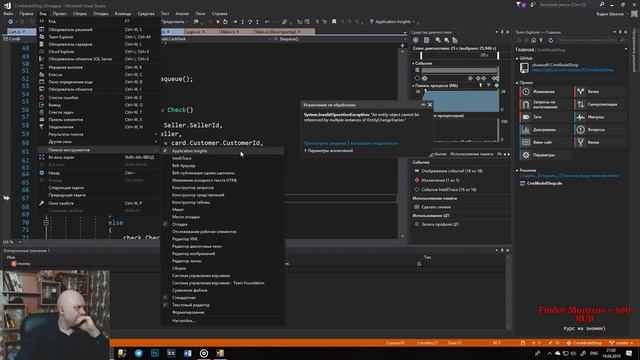Collapse the Решения section in Team Explorer
This screenshot has width=640, height=360.
pyautogui.click(x=517, y=170)
